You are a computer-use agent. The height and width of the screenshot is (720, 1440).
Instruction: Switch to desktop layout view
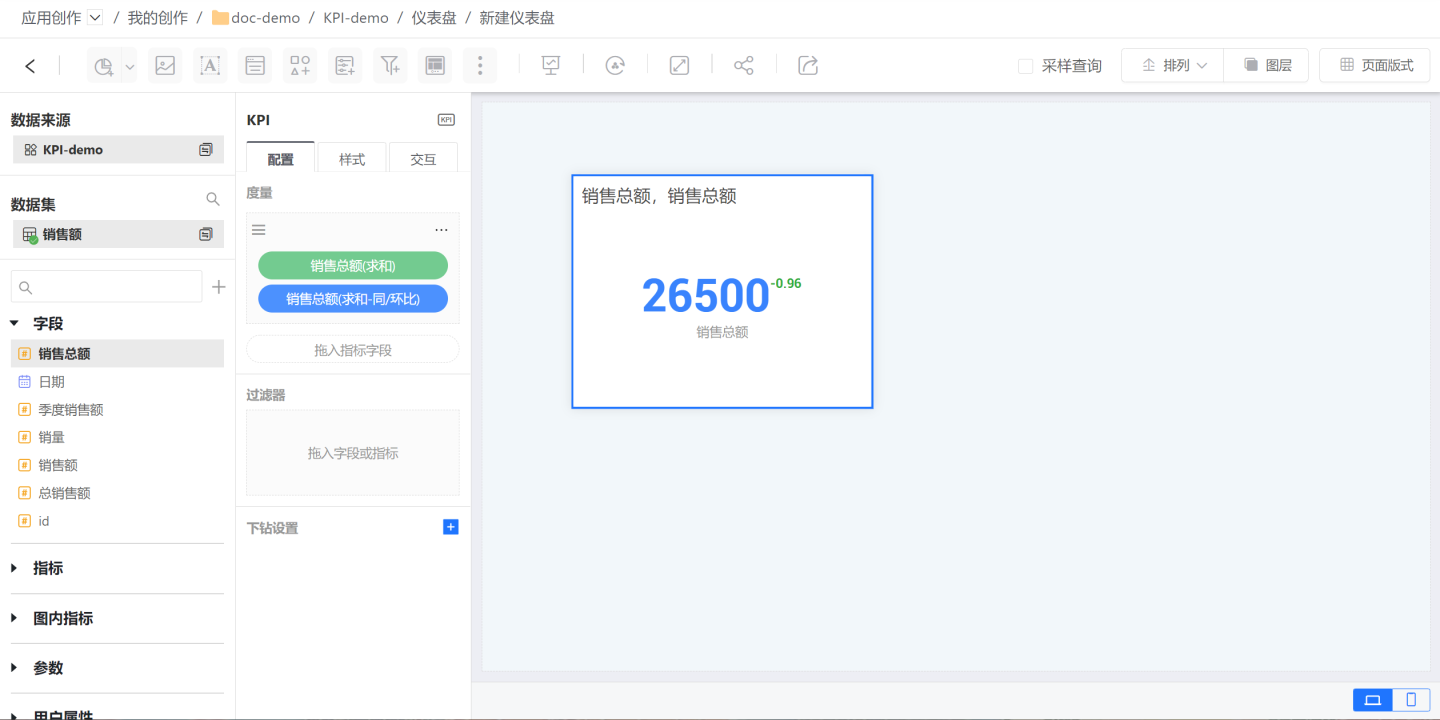tap(1372, 700)
